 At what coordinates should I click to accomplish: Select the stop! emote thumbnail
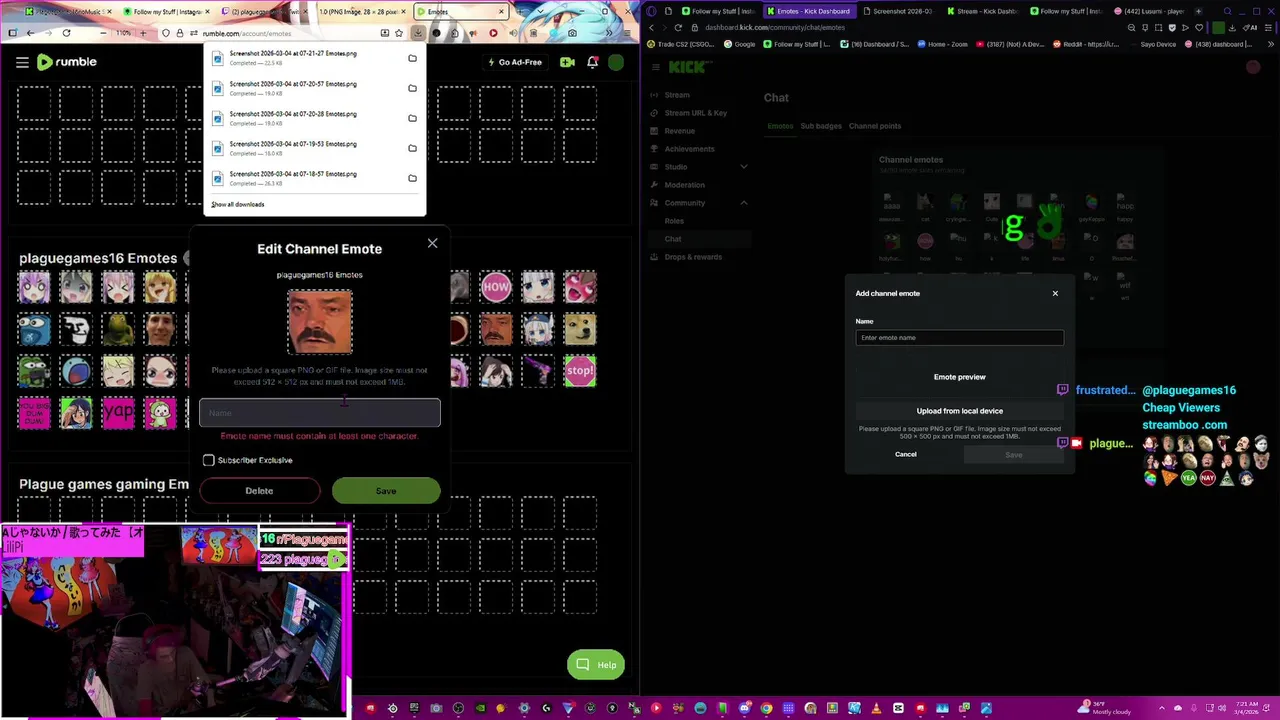pyautogui.click(x=580, y=371)
